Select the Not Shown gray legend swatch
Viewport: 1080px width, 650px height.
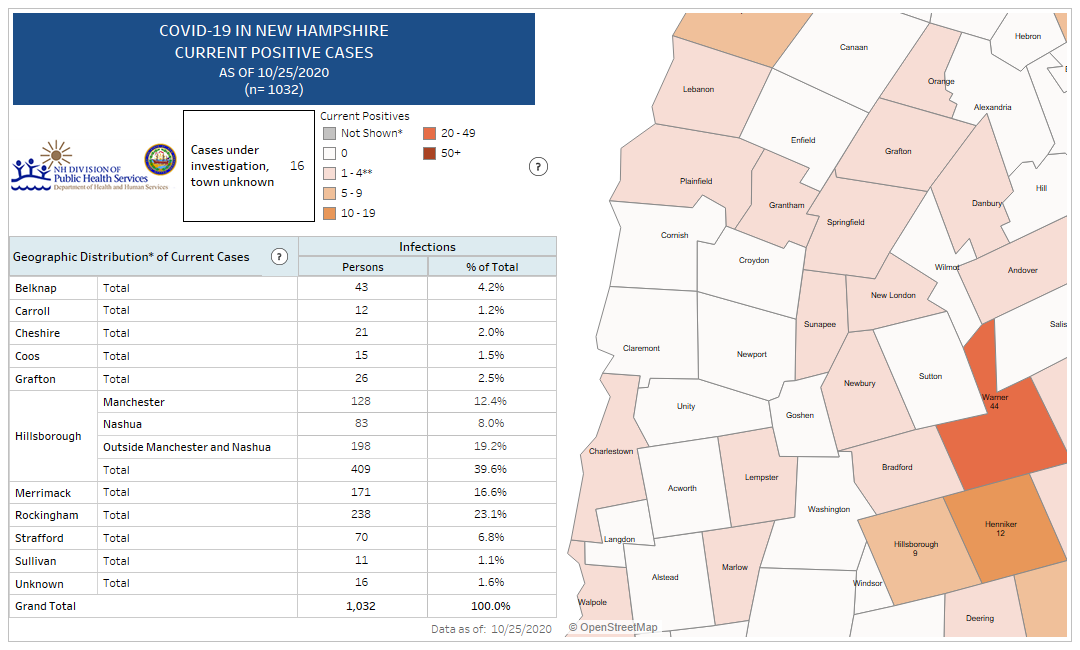click(328, 133)
